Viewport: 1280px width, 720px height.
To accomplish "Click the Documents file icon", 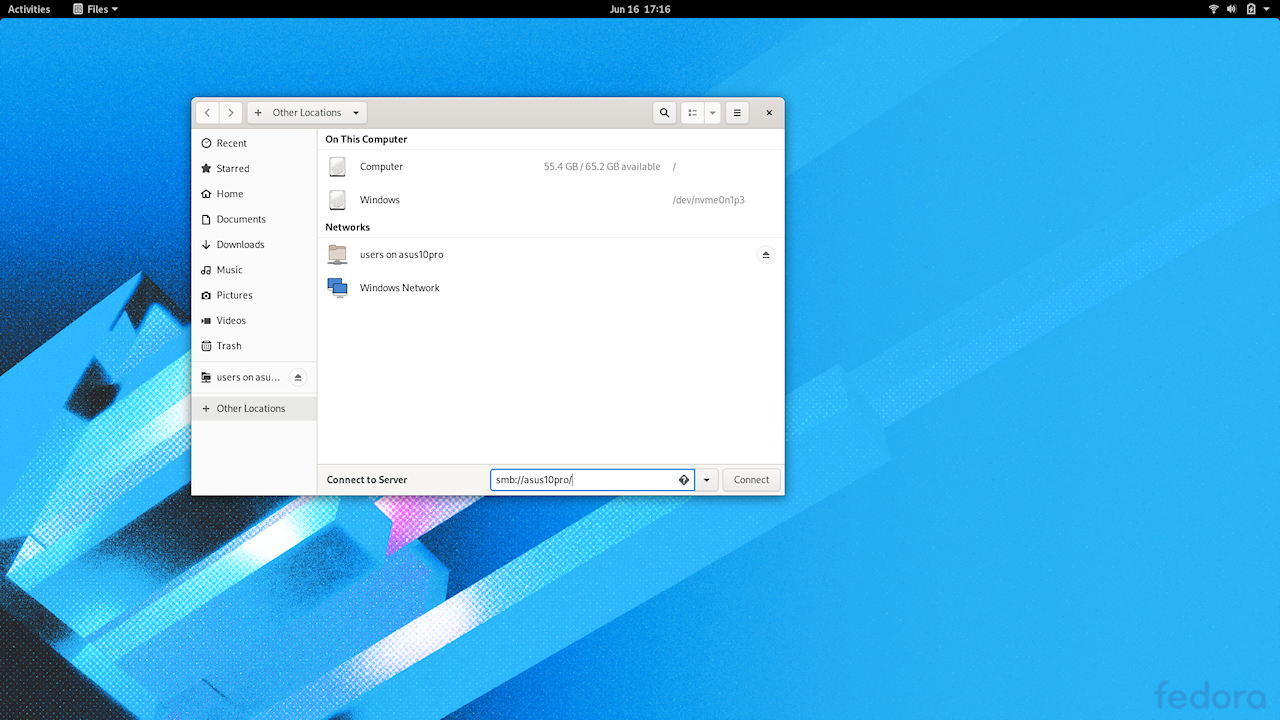I will (206, 219).
